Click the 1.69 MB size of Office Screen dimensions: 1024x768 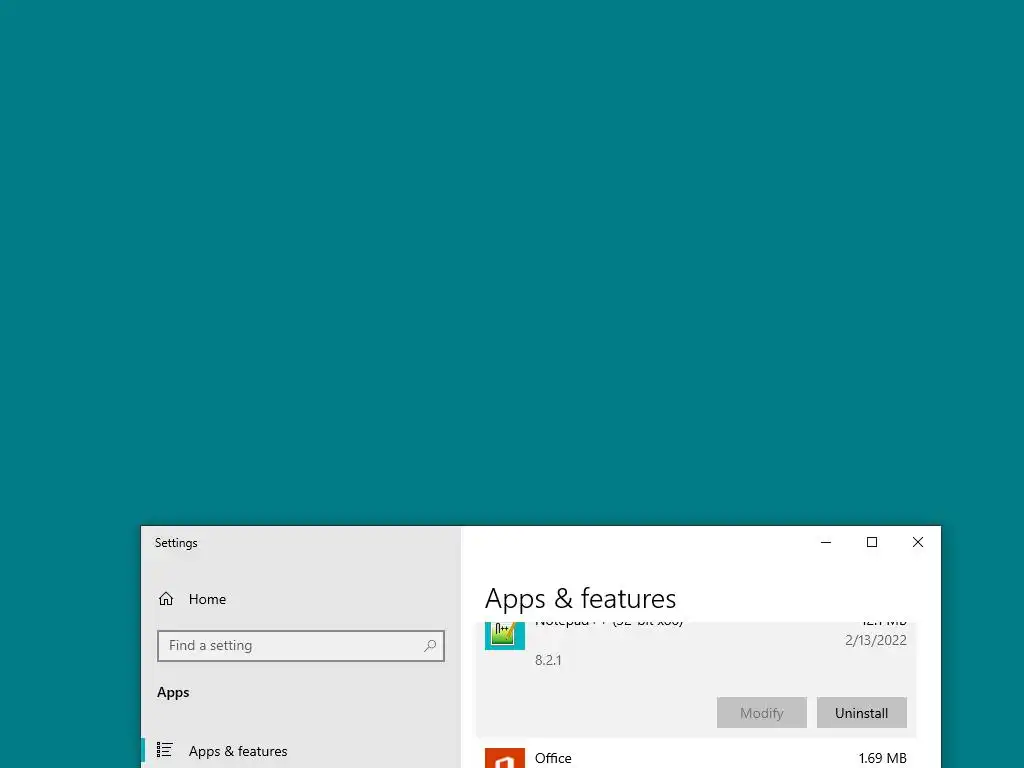tap(882, 758)
